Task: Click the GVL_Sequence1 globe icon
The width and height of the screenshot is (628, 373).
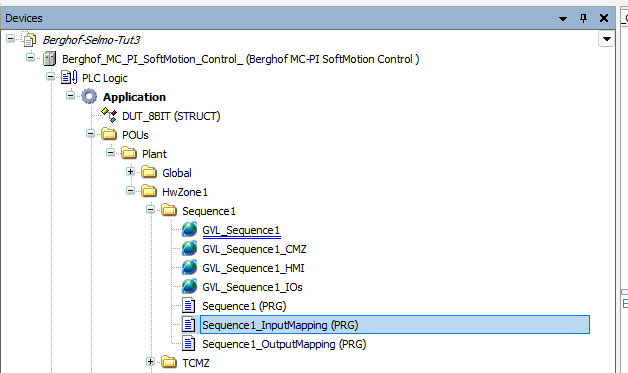Action: pyautogui.click(x=189, y=230)
